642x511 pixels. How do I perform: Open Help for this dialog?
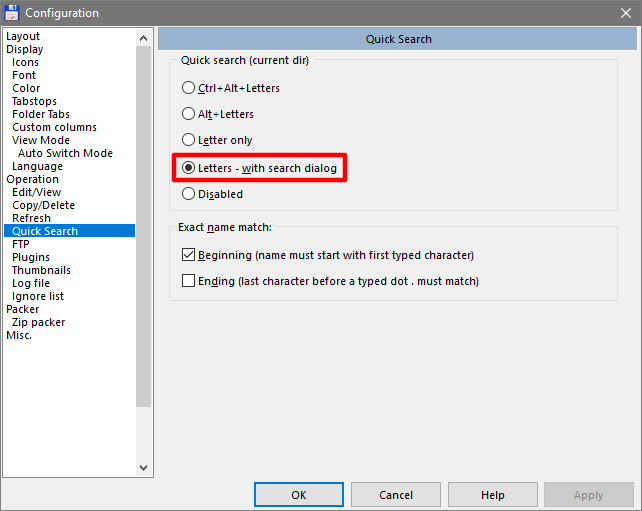pyautogui.click(x=493, y=495)
